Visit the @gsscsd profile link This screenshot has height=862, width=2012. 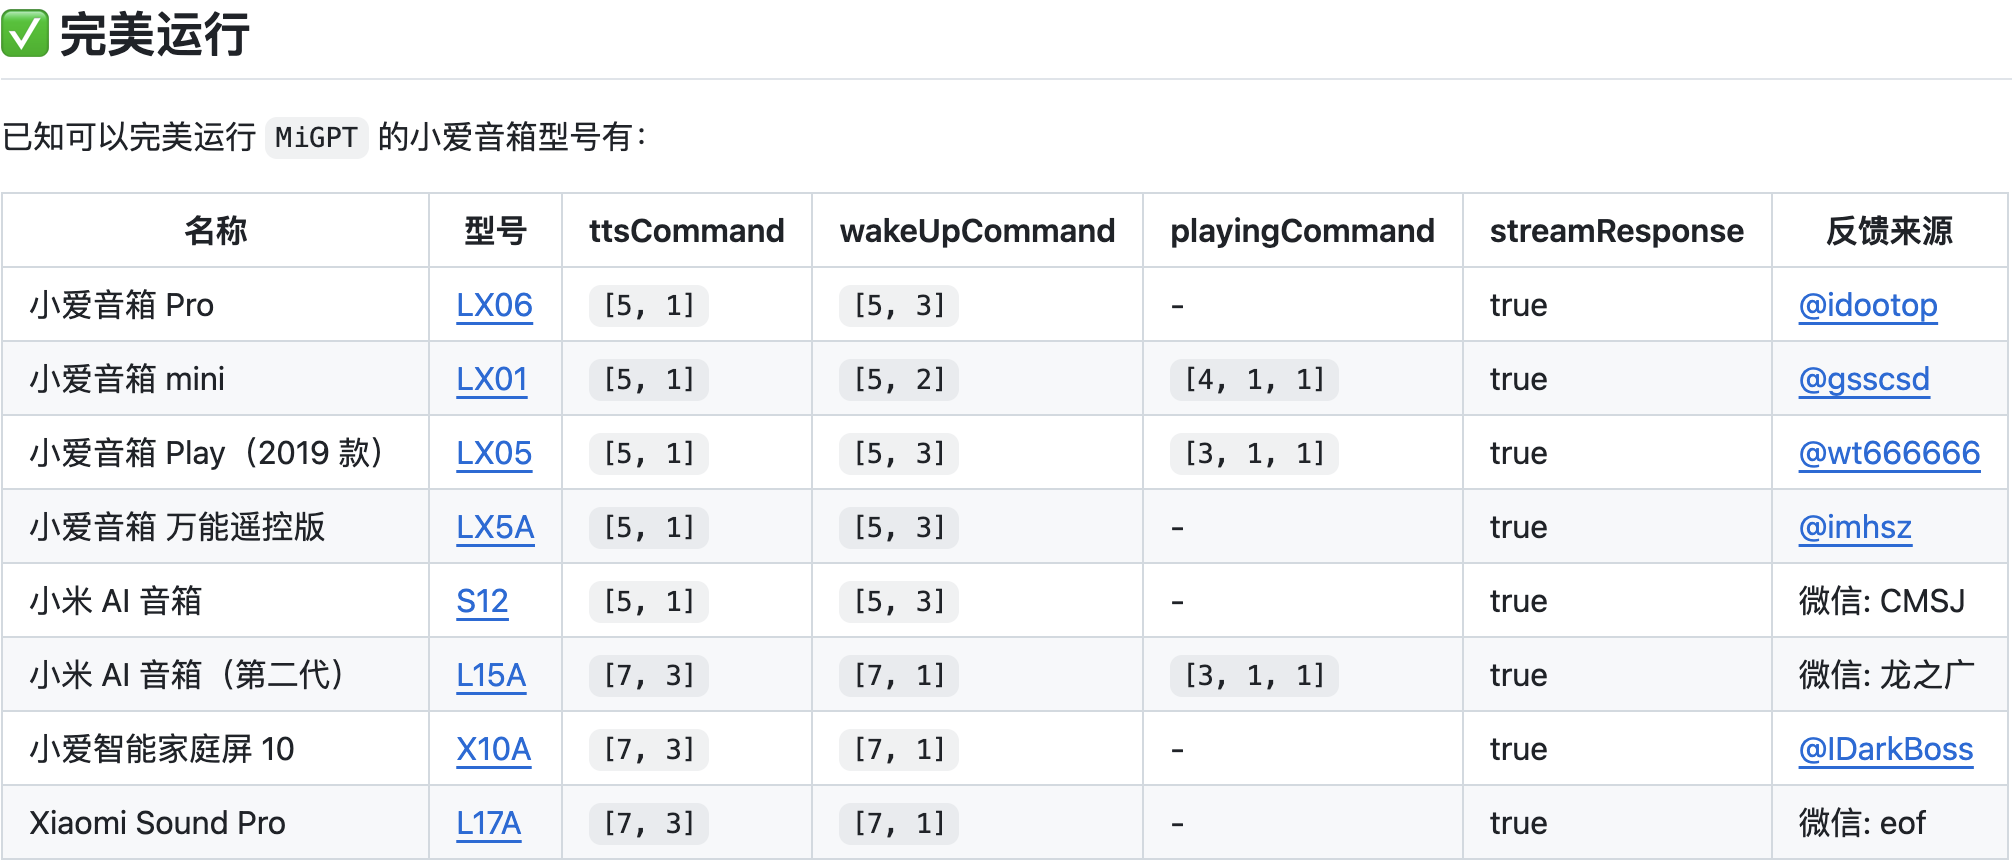[x=1864, y=379]
